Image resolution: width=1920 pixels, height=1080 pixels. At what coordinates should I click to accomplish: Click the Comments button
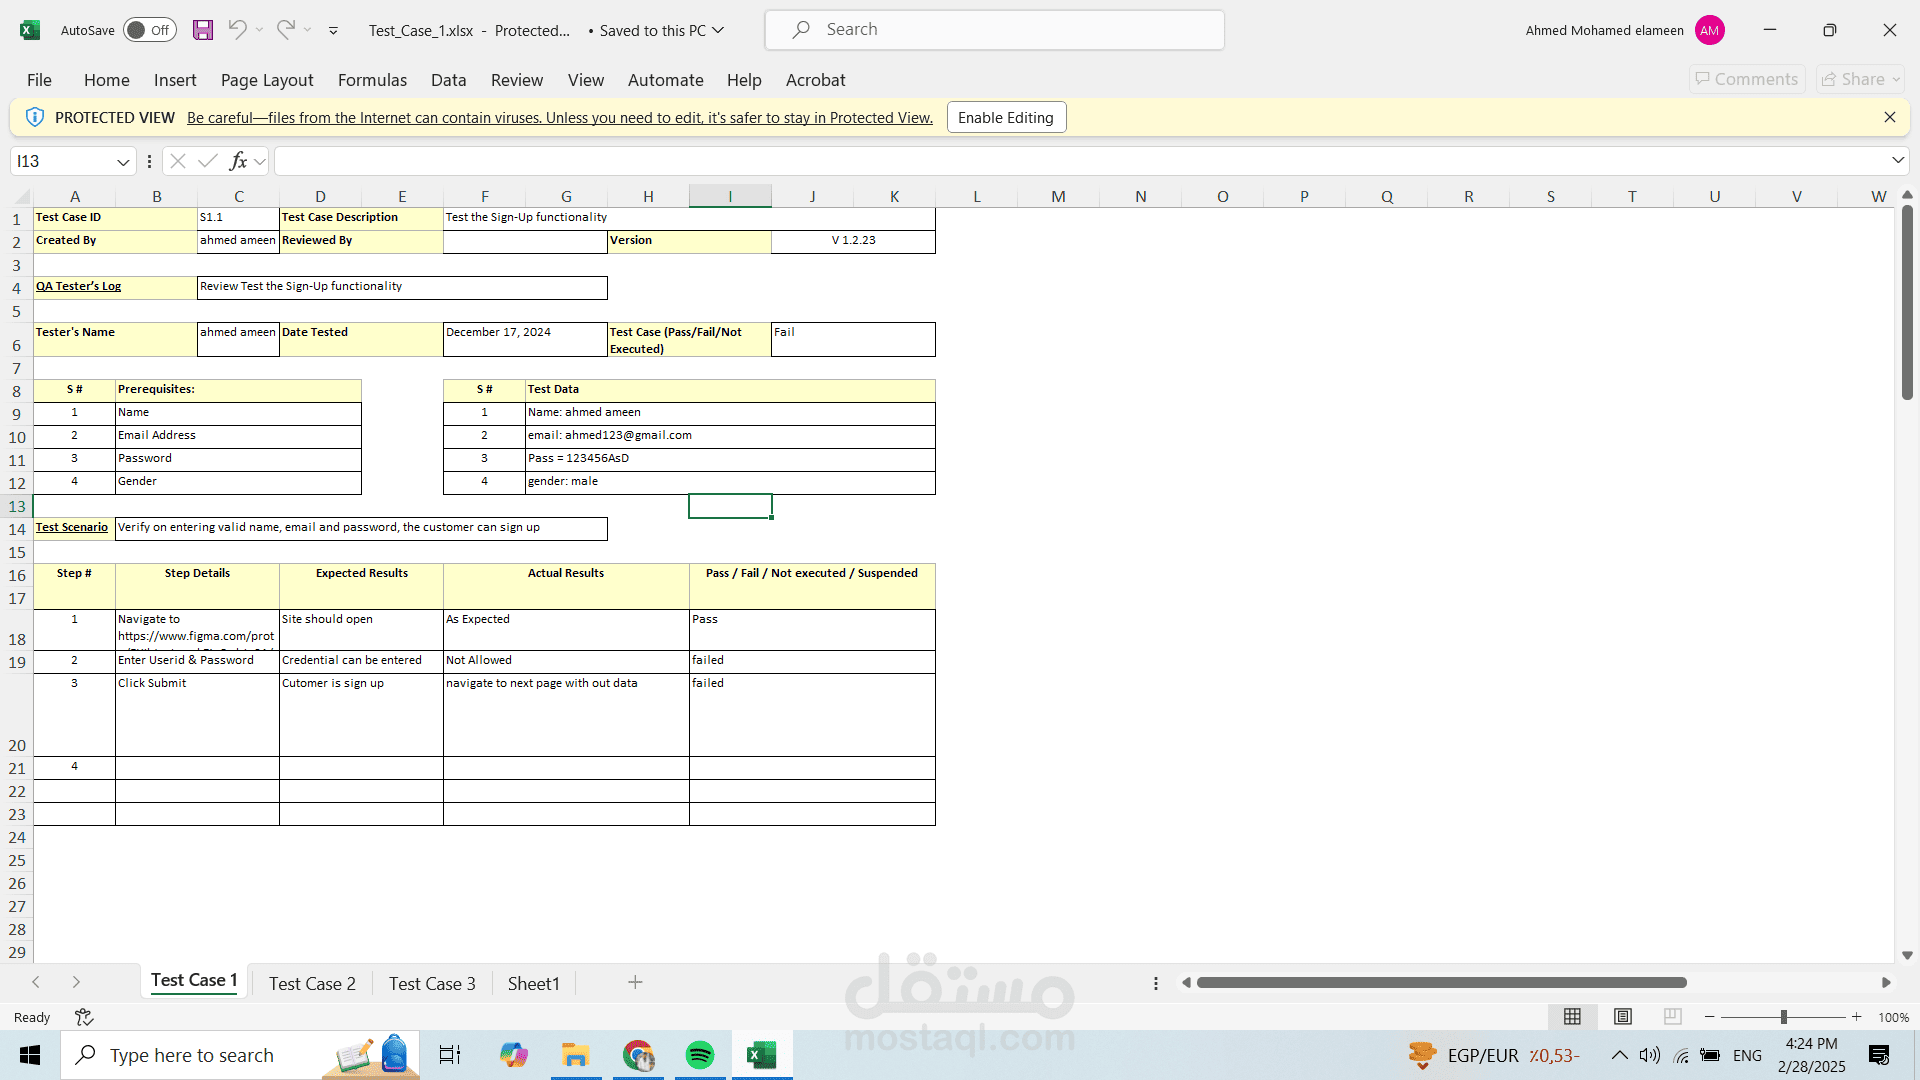coord(1747,79)
